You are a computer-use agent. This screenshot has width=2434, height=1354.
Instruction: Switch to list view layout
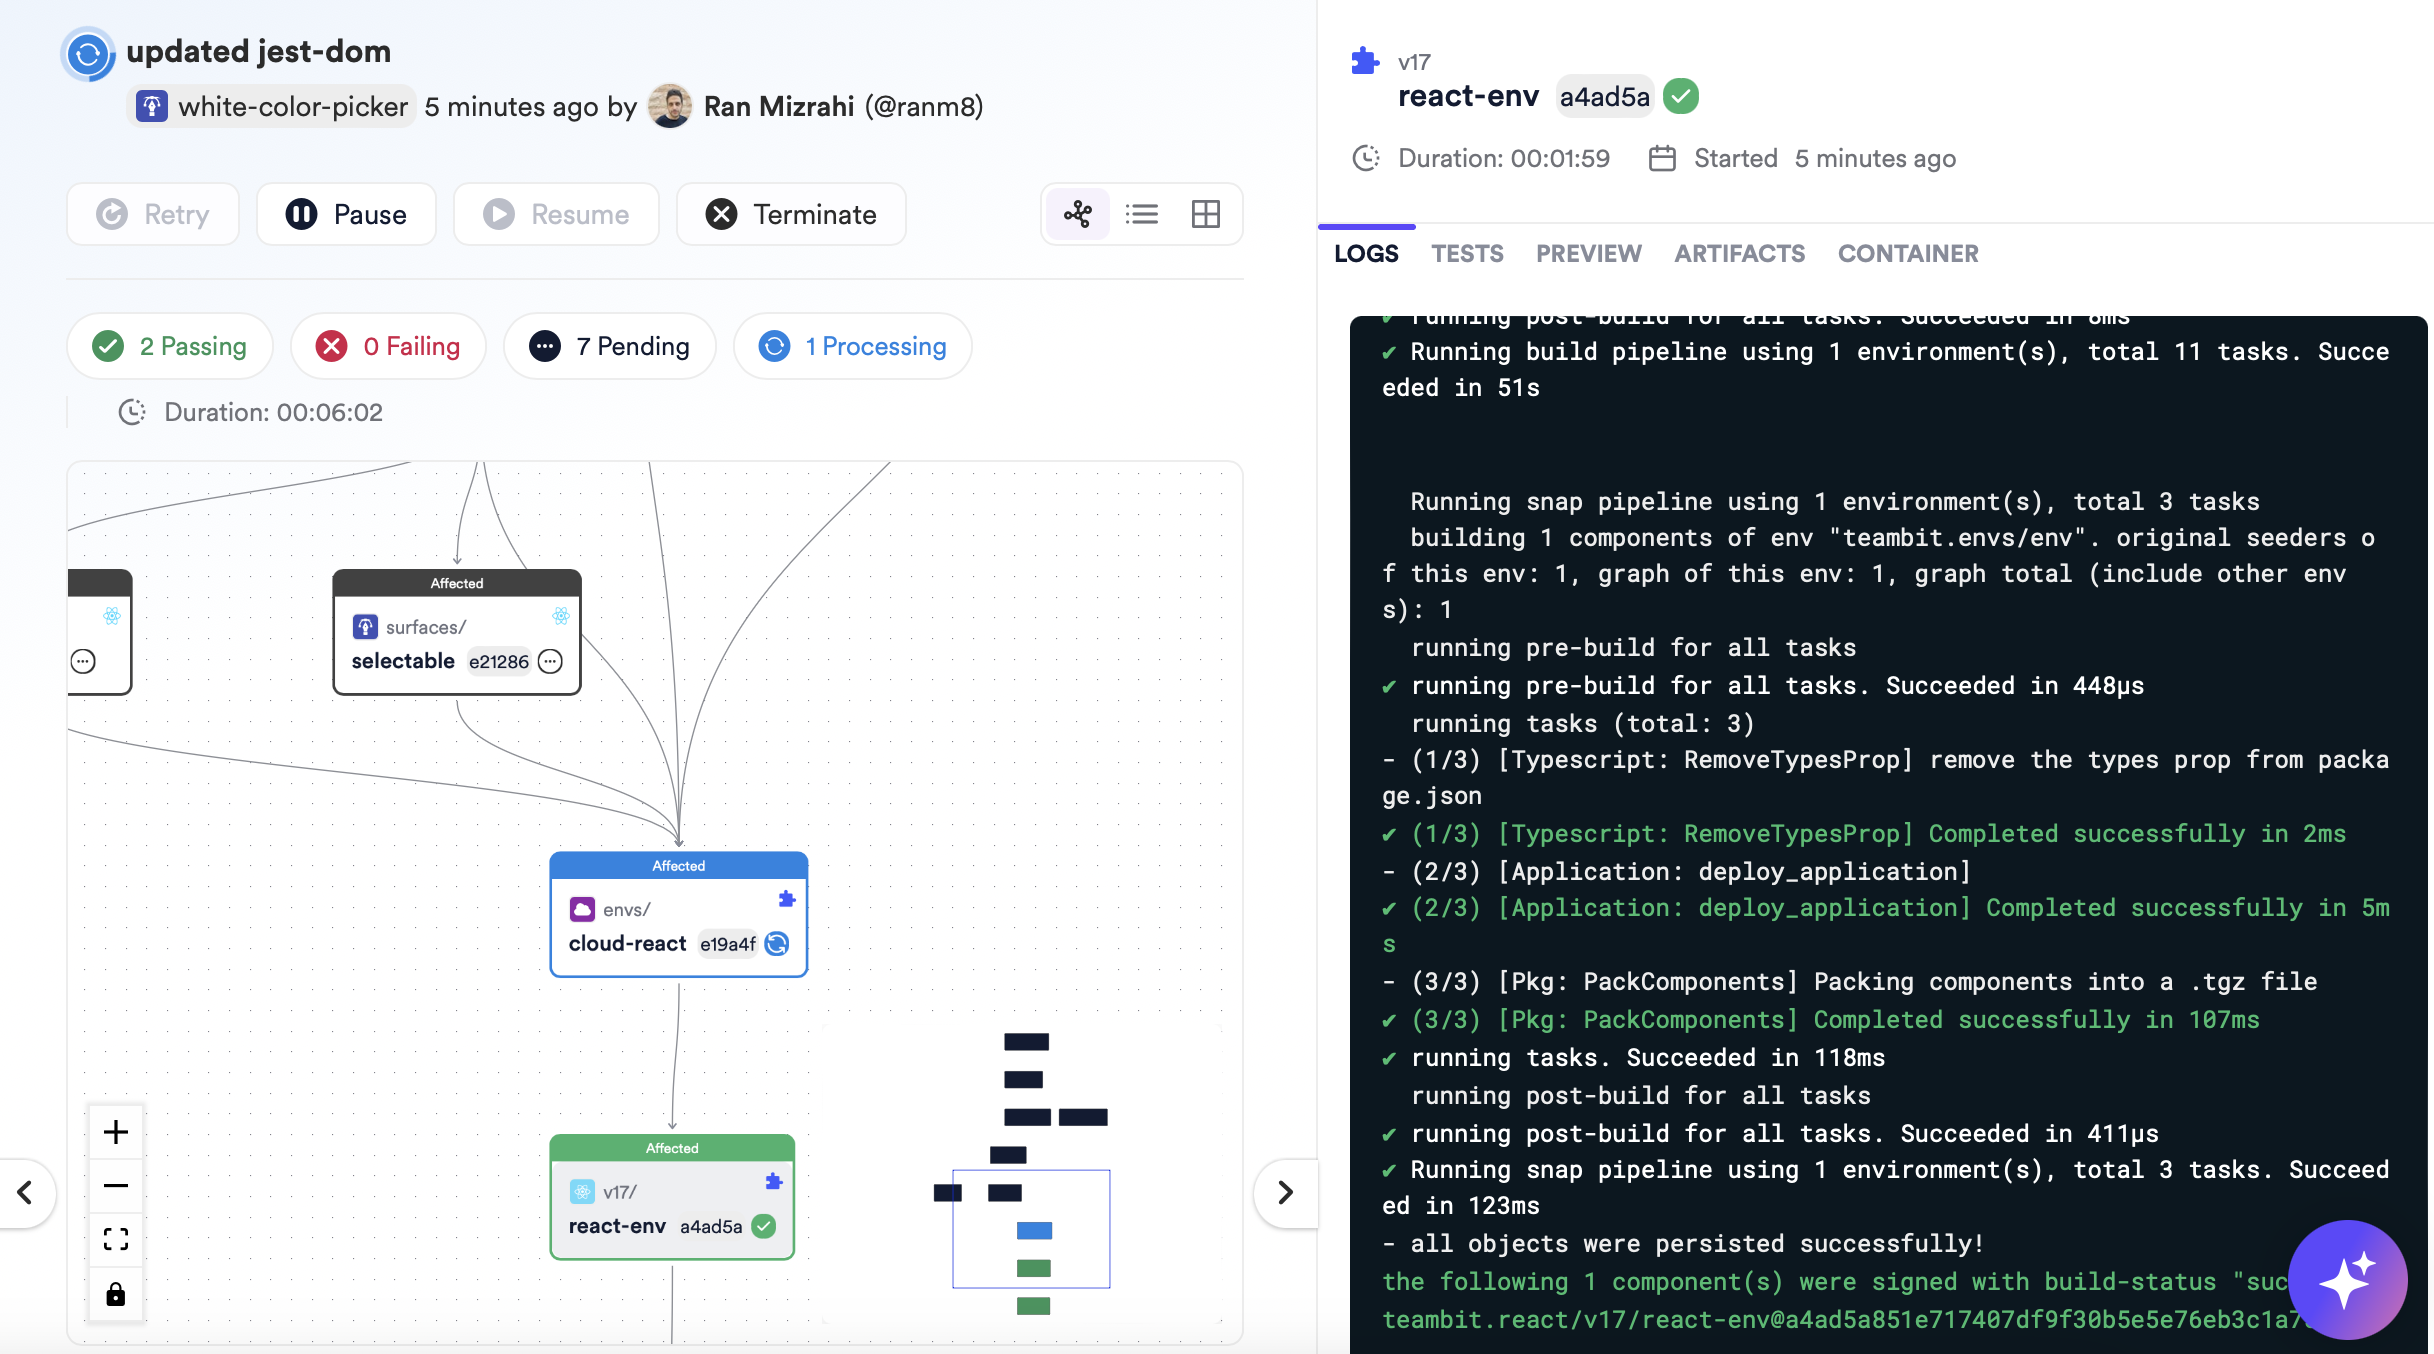1141,214
